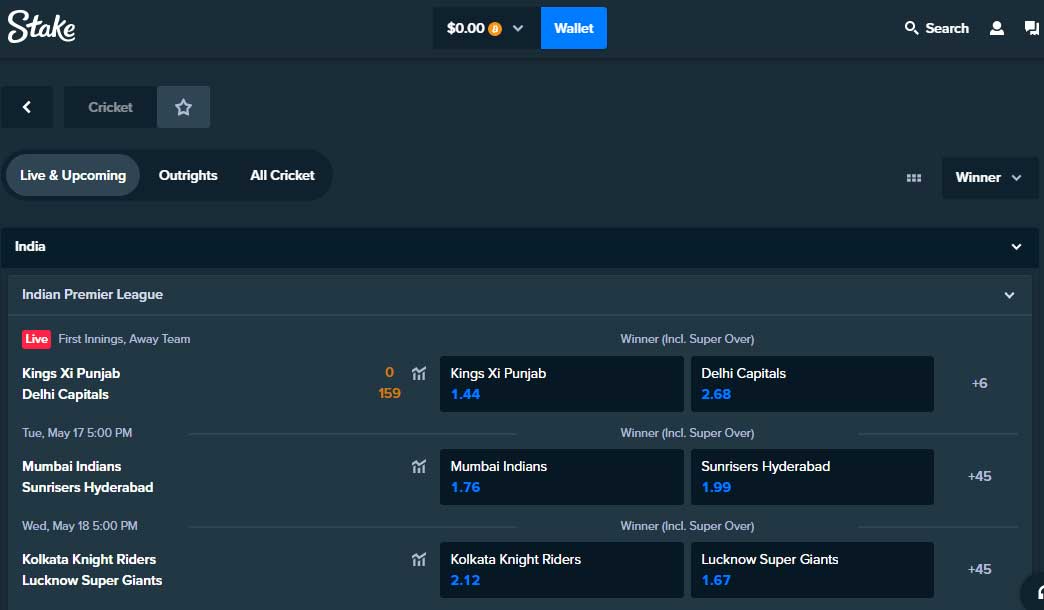Bet on Lucknow Super Giants at 1.67
Viewport: 1044px width, 610px height.
(812, 570)
